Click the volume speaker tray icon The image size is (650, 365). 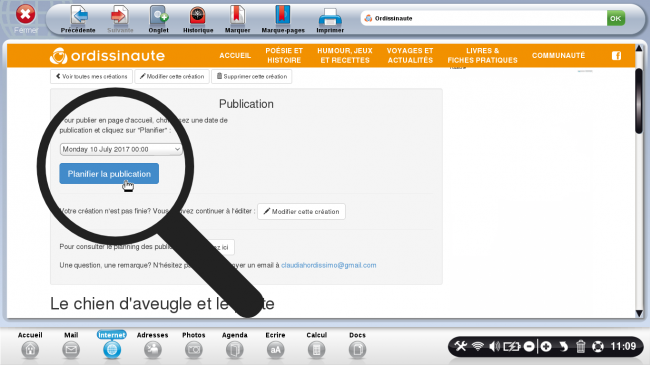[x=494, y=346]
